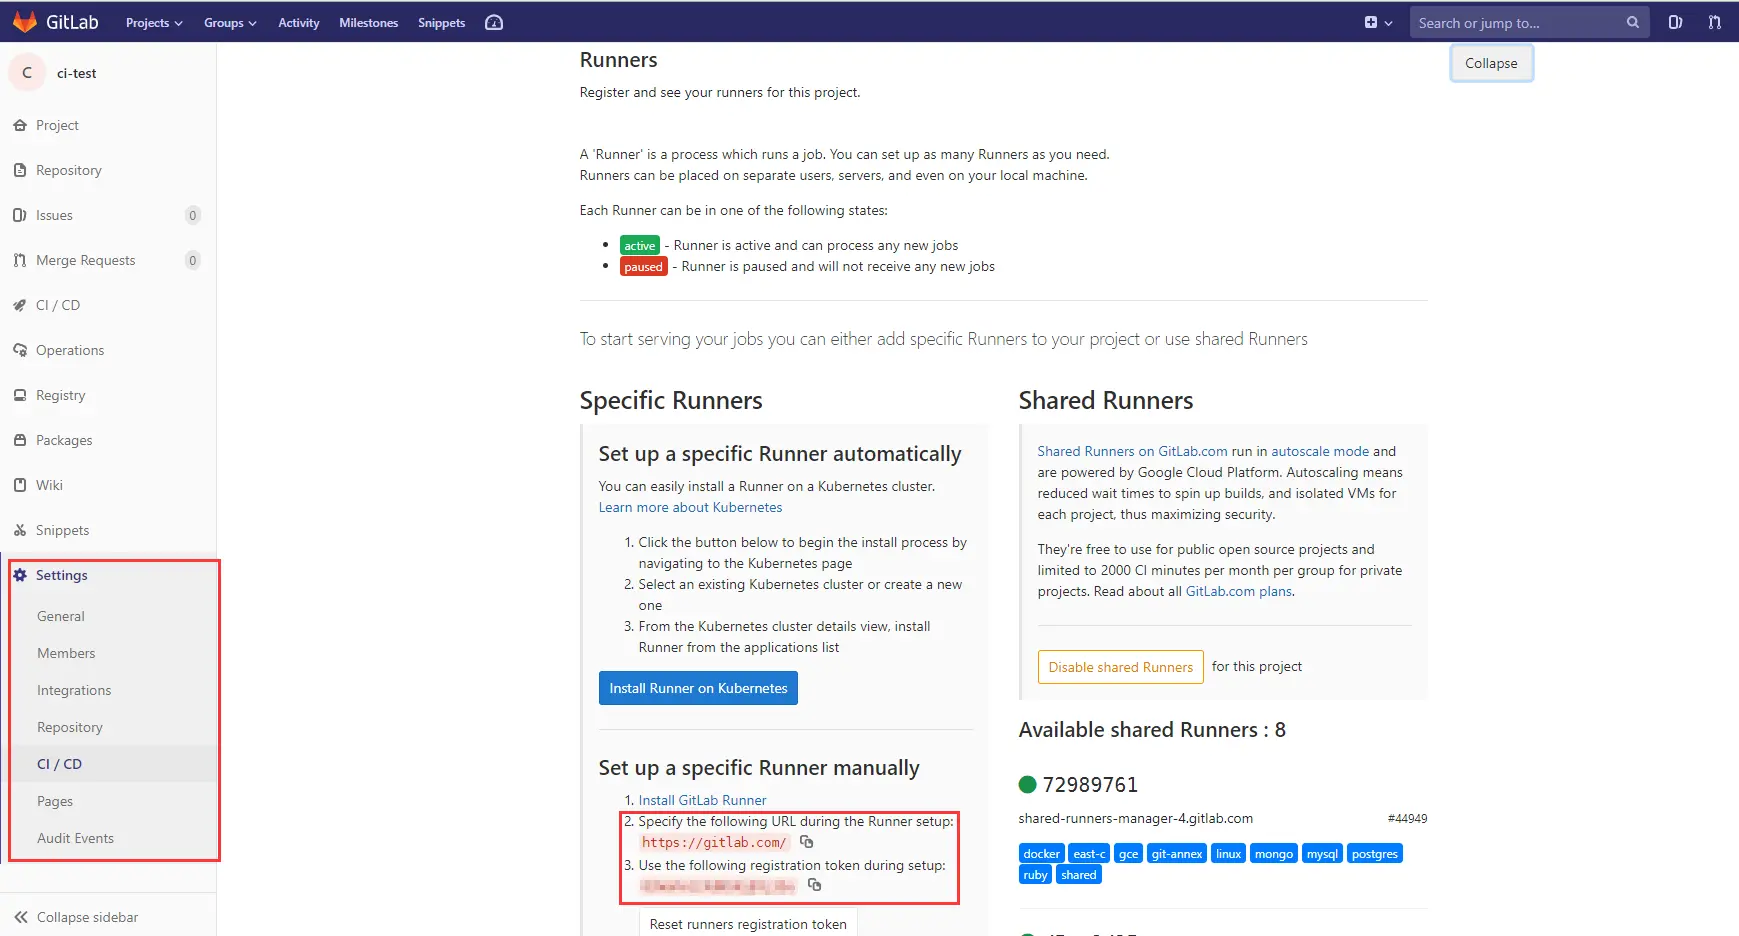Open the Install GitLab Runner link
The height and width of the screenshot is (936, 1739).
click(x=702, y=800)
